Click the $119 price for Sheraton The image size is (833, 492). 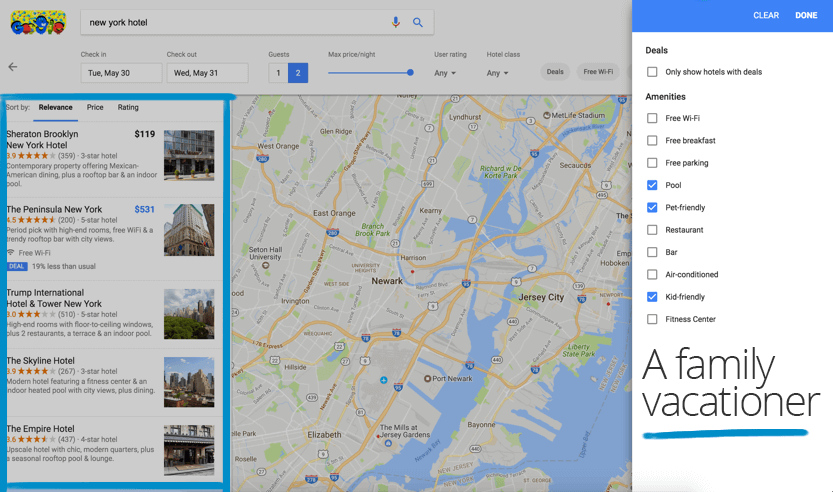coord(144,134)
